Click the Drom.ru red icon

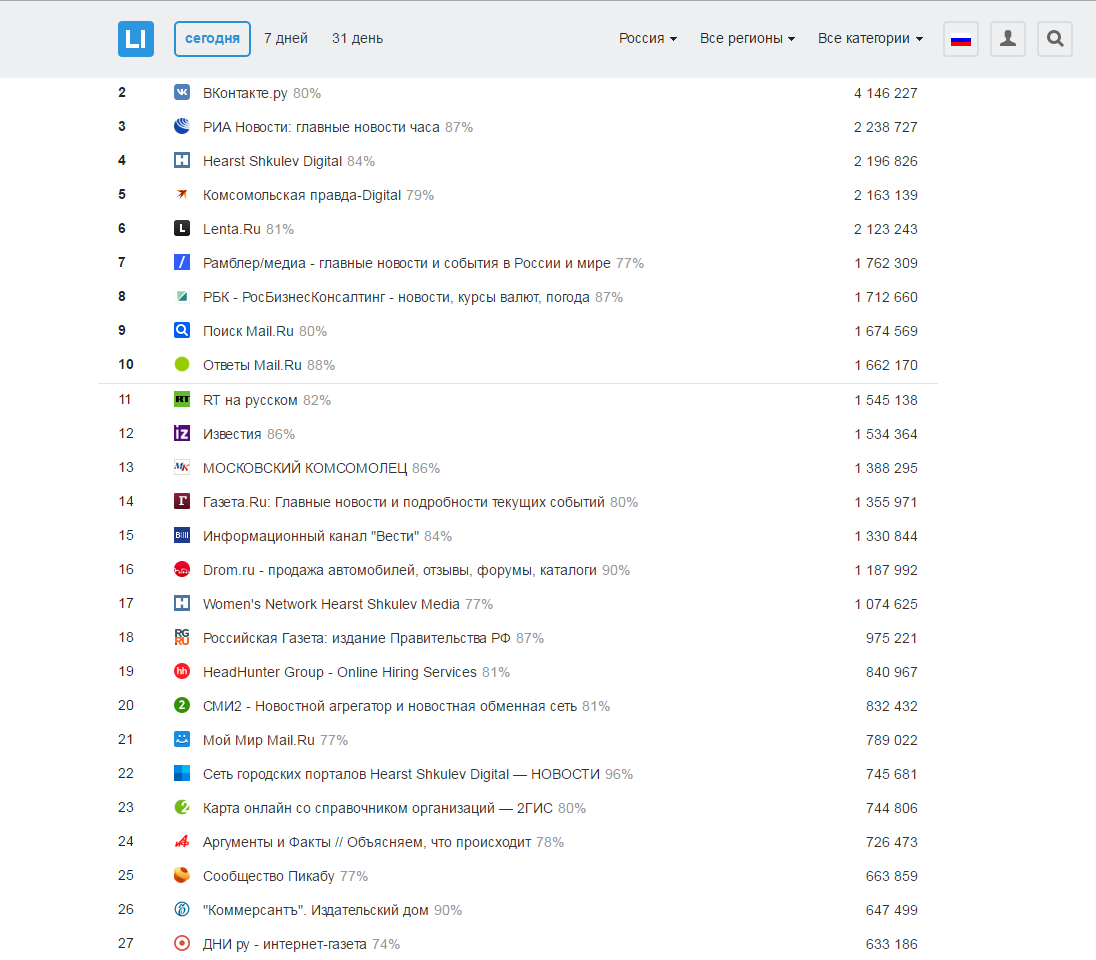pyautogui.click(x=182, y=570)
